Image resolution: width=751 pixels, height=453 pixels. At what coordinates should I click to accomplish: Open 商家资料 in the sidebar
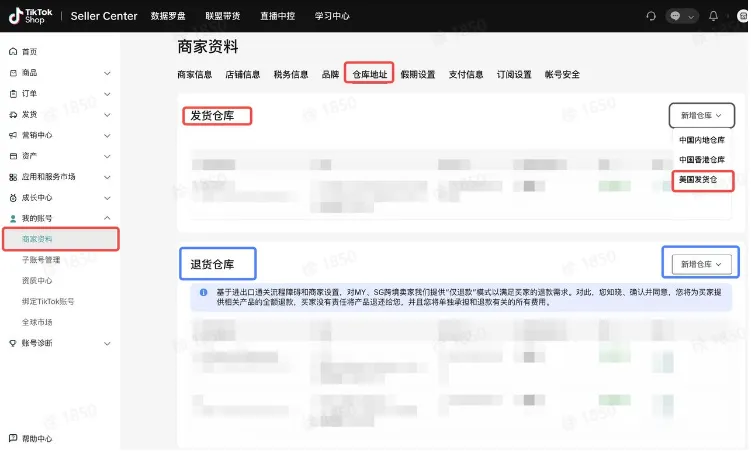point(61,239)
